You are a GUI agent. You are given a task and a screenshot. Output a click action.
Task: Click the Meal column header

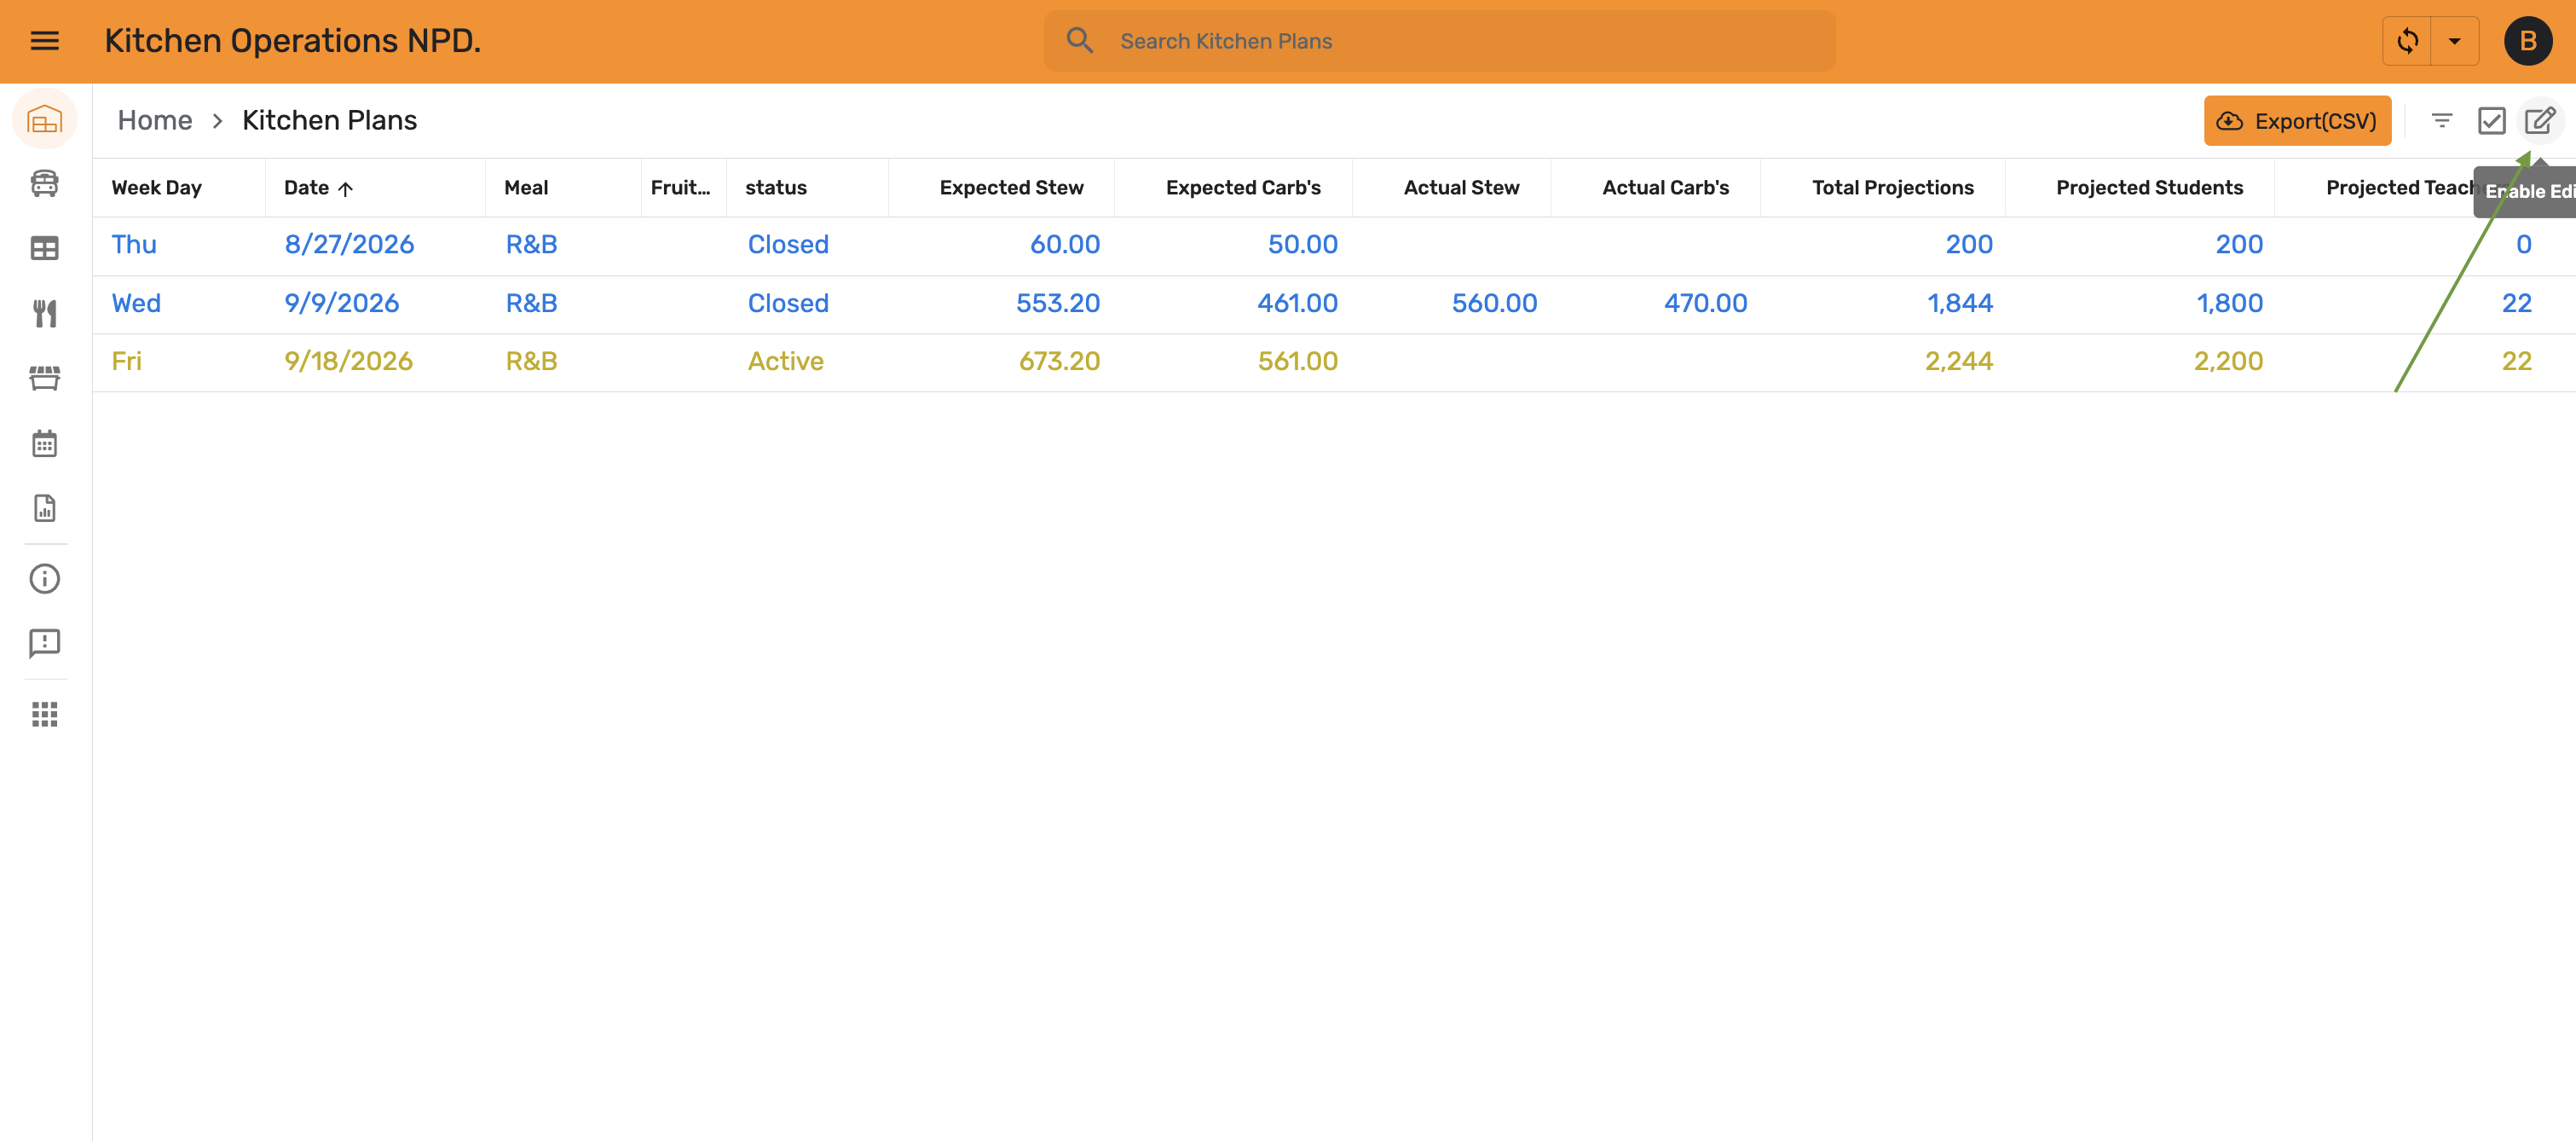point(526,188)
